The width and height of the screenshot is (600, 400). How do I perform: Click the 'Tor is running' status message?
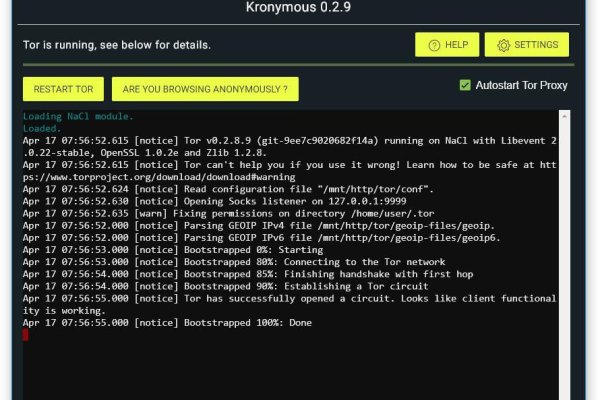(117, 45)
